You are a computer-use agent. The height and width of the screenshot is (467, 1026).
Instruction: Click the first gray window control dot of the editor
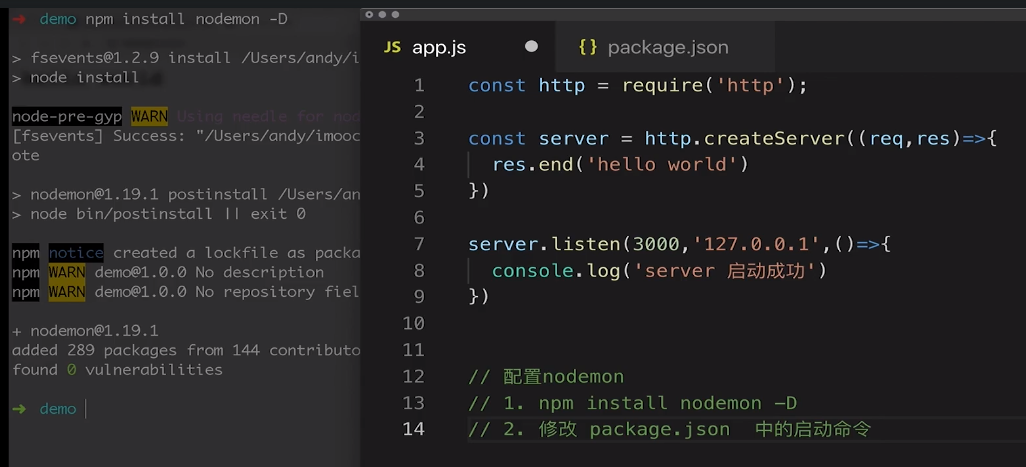(x=370, y=14)
